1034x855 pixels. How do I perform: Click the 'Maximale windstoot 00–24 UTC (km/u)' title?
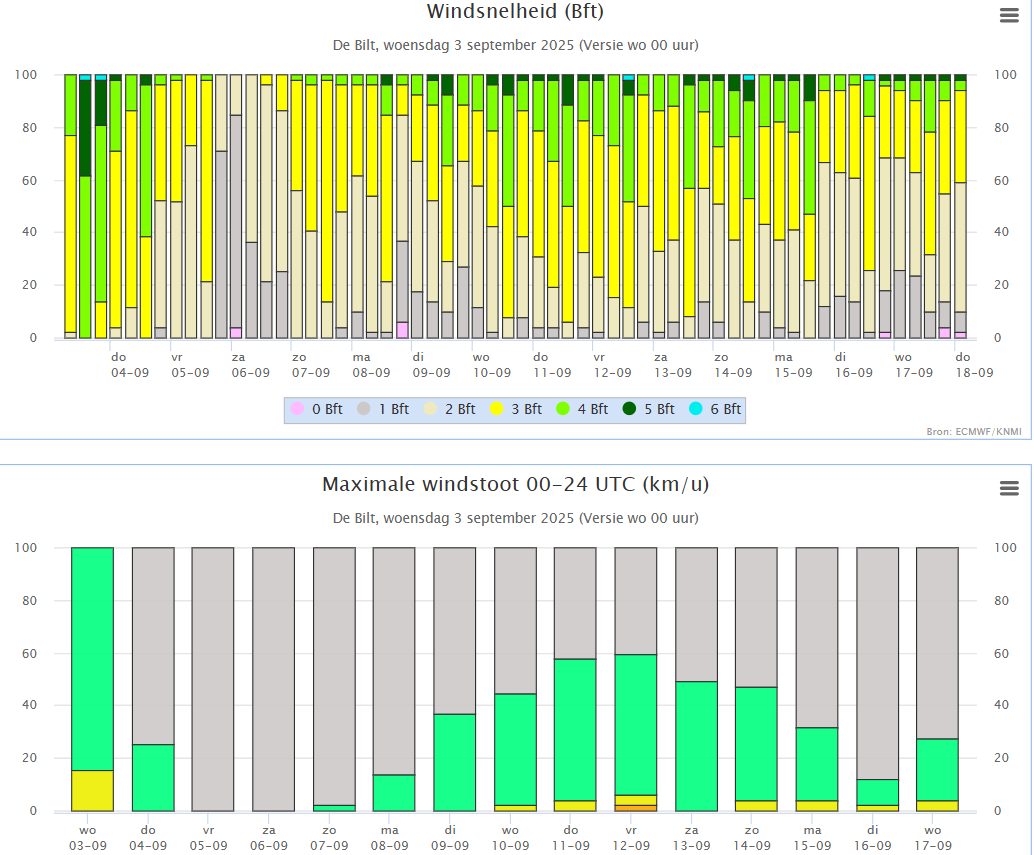[x=515, y=485]
